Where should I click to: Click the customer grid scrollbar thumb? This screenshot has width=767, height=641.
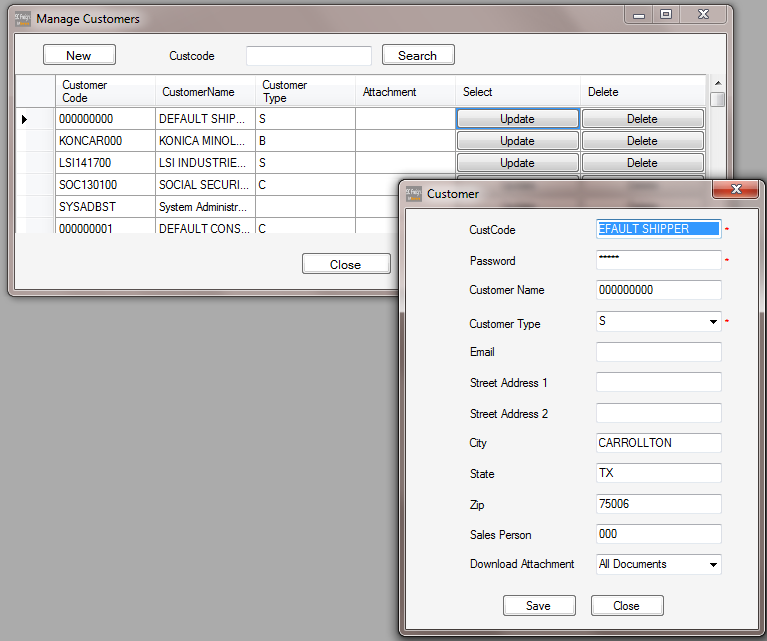click(717, 99)
